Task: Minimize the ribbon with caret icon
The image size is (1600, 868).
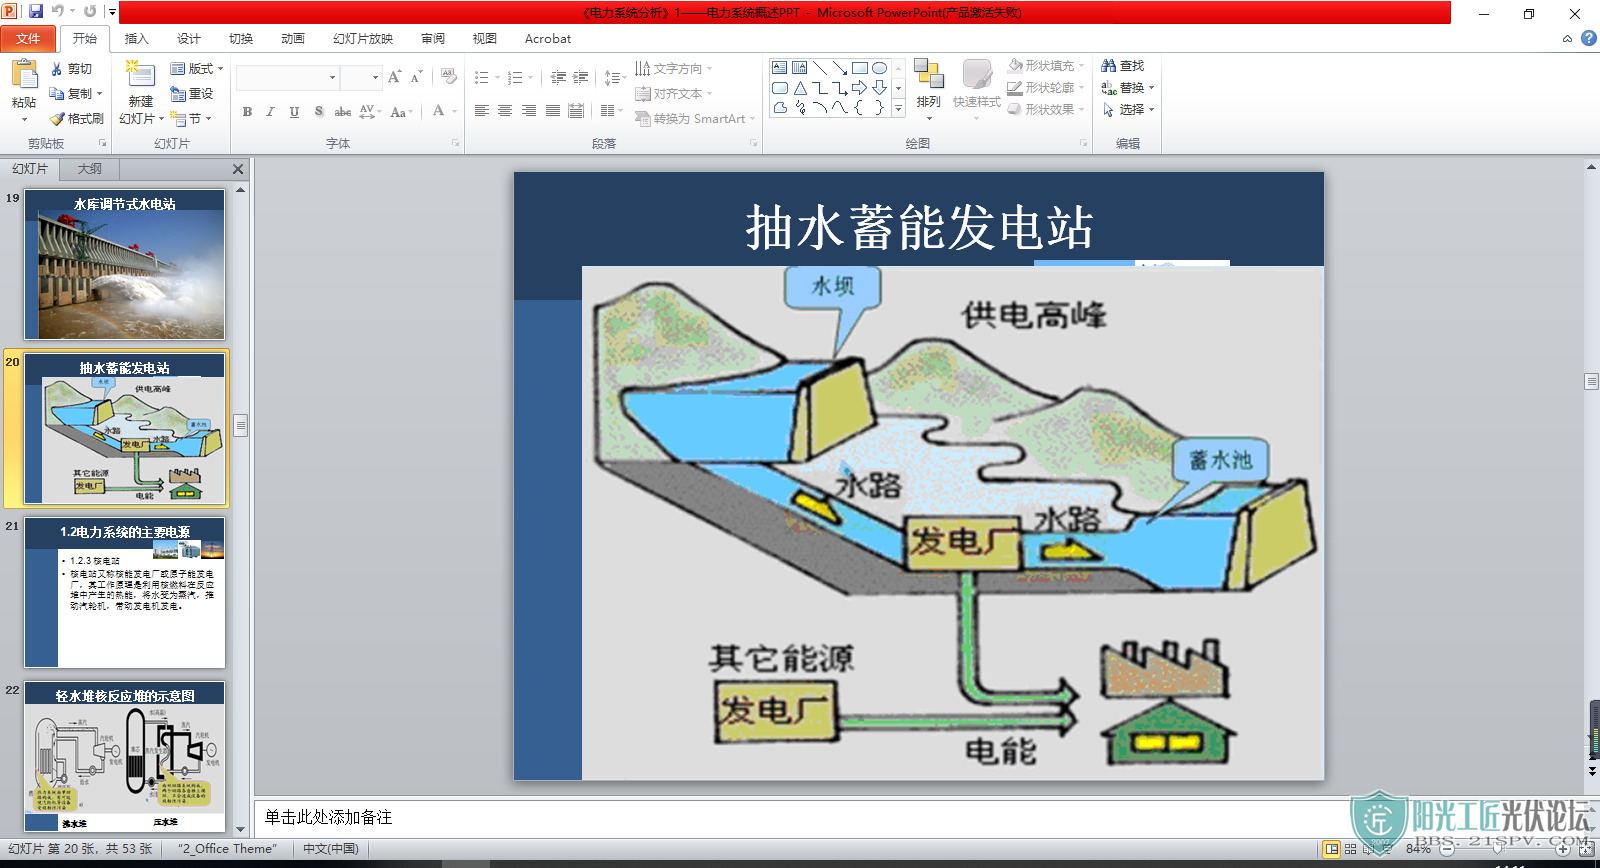Action: (x=1567, y=38)
